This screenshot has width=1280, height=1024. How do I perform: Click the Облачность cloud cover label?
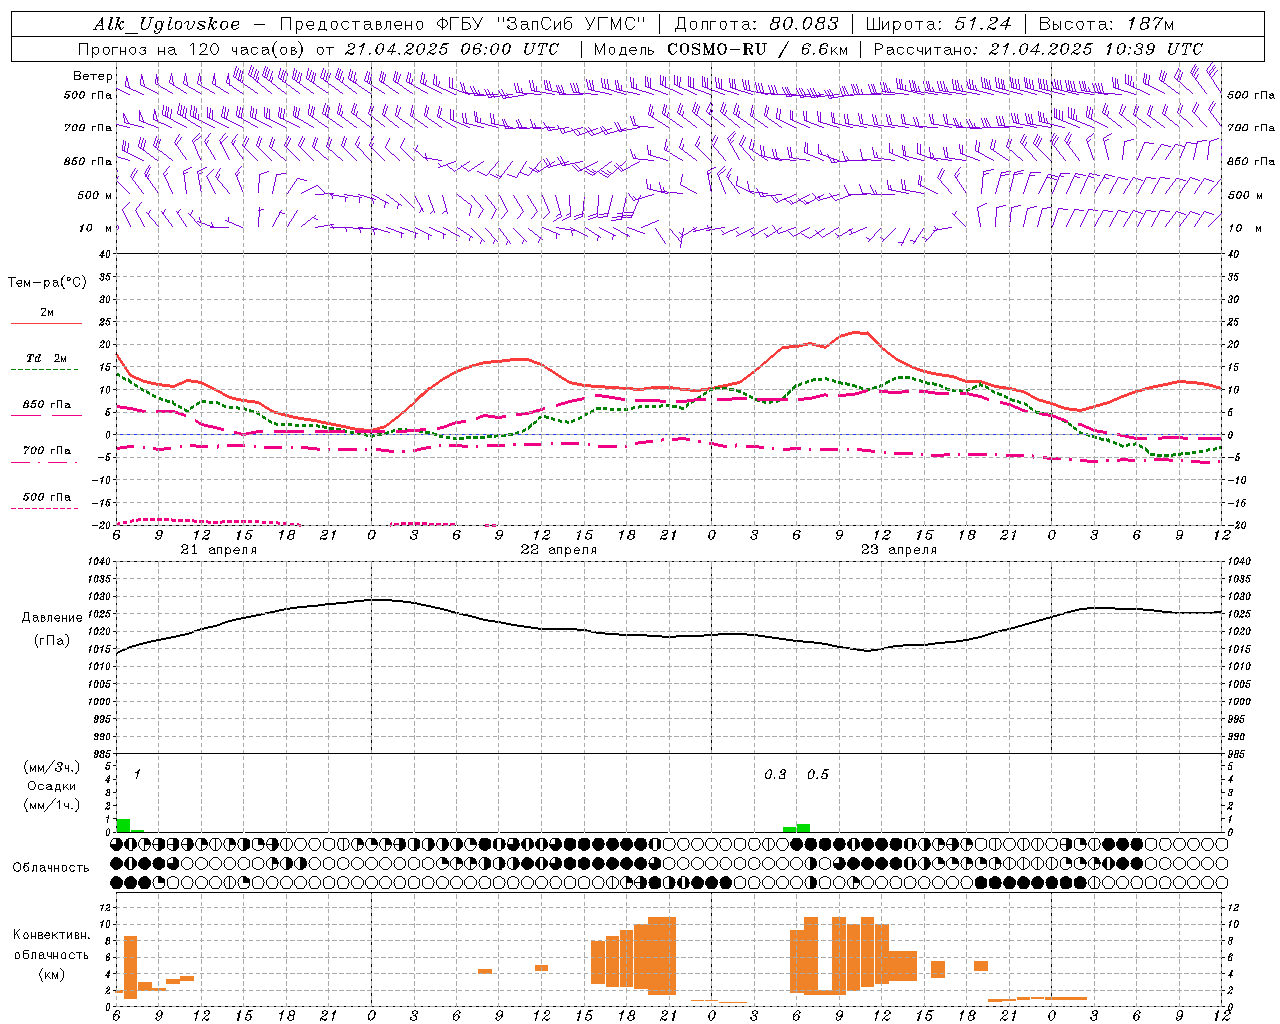[51, 868]
